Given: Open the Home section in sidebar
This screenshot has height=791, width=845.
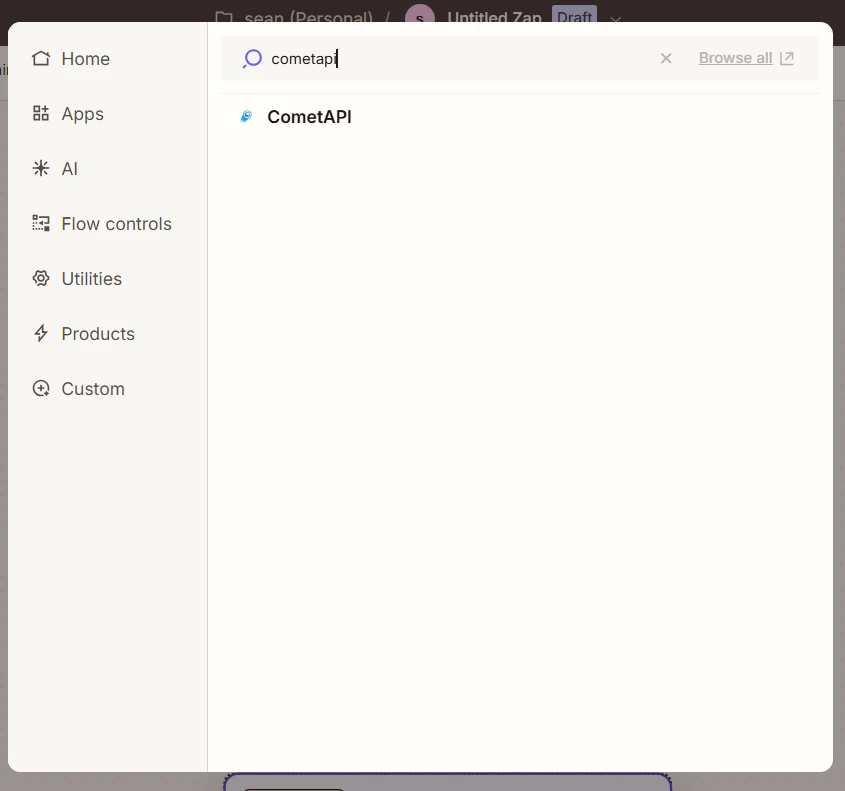Looking at the screenshot, I should point(71,59).
